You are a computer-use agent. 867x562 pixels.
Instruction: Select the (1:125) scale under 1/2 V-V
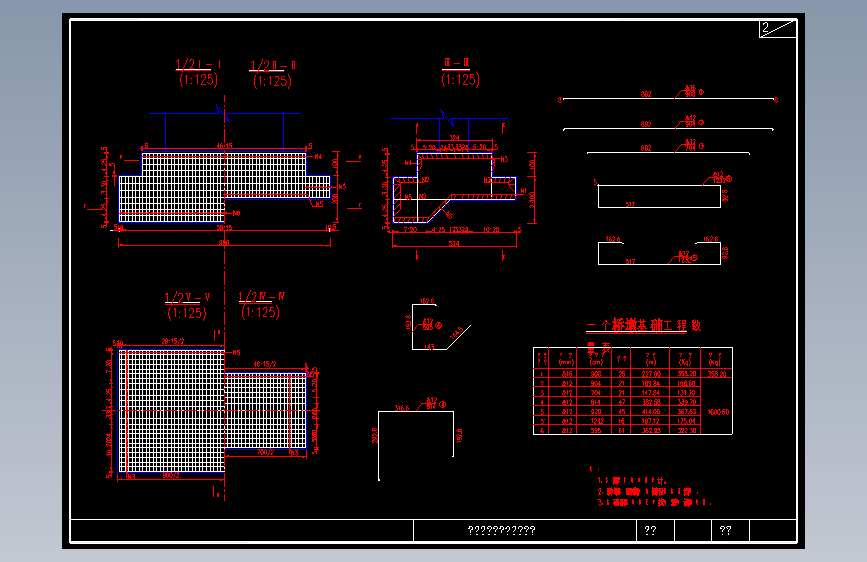[187, 313]
